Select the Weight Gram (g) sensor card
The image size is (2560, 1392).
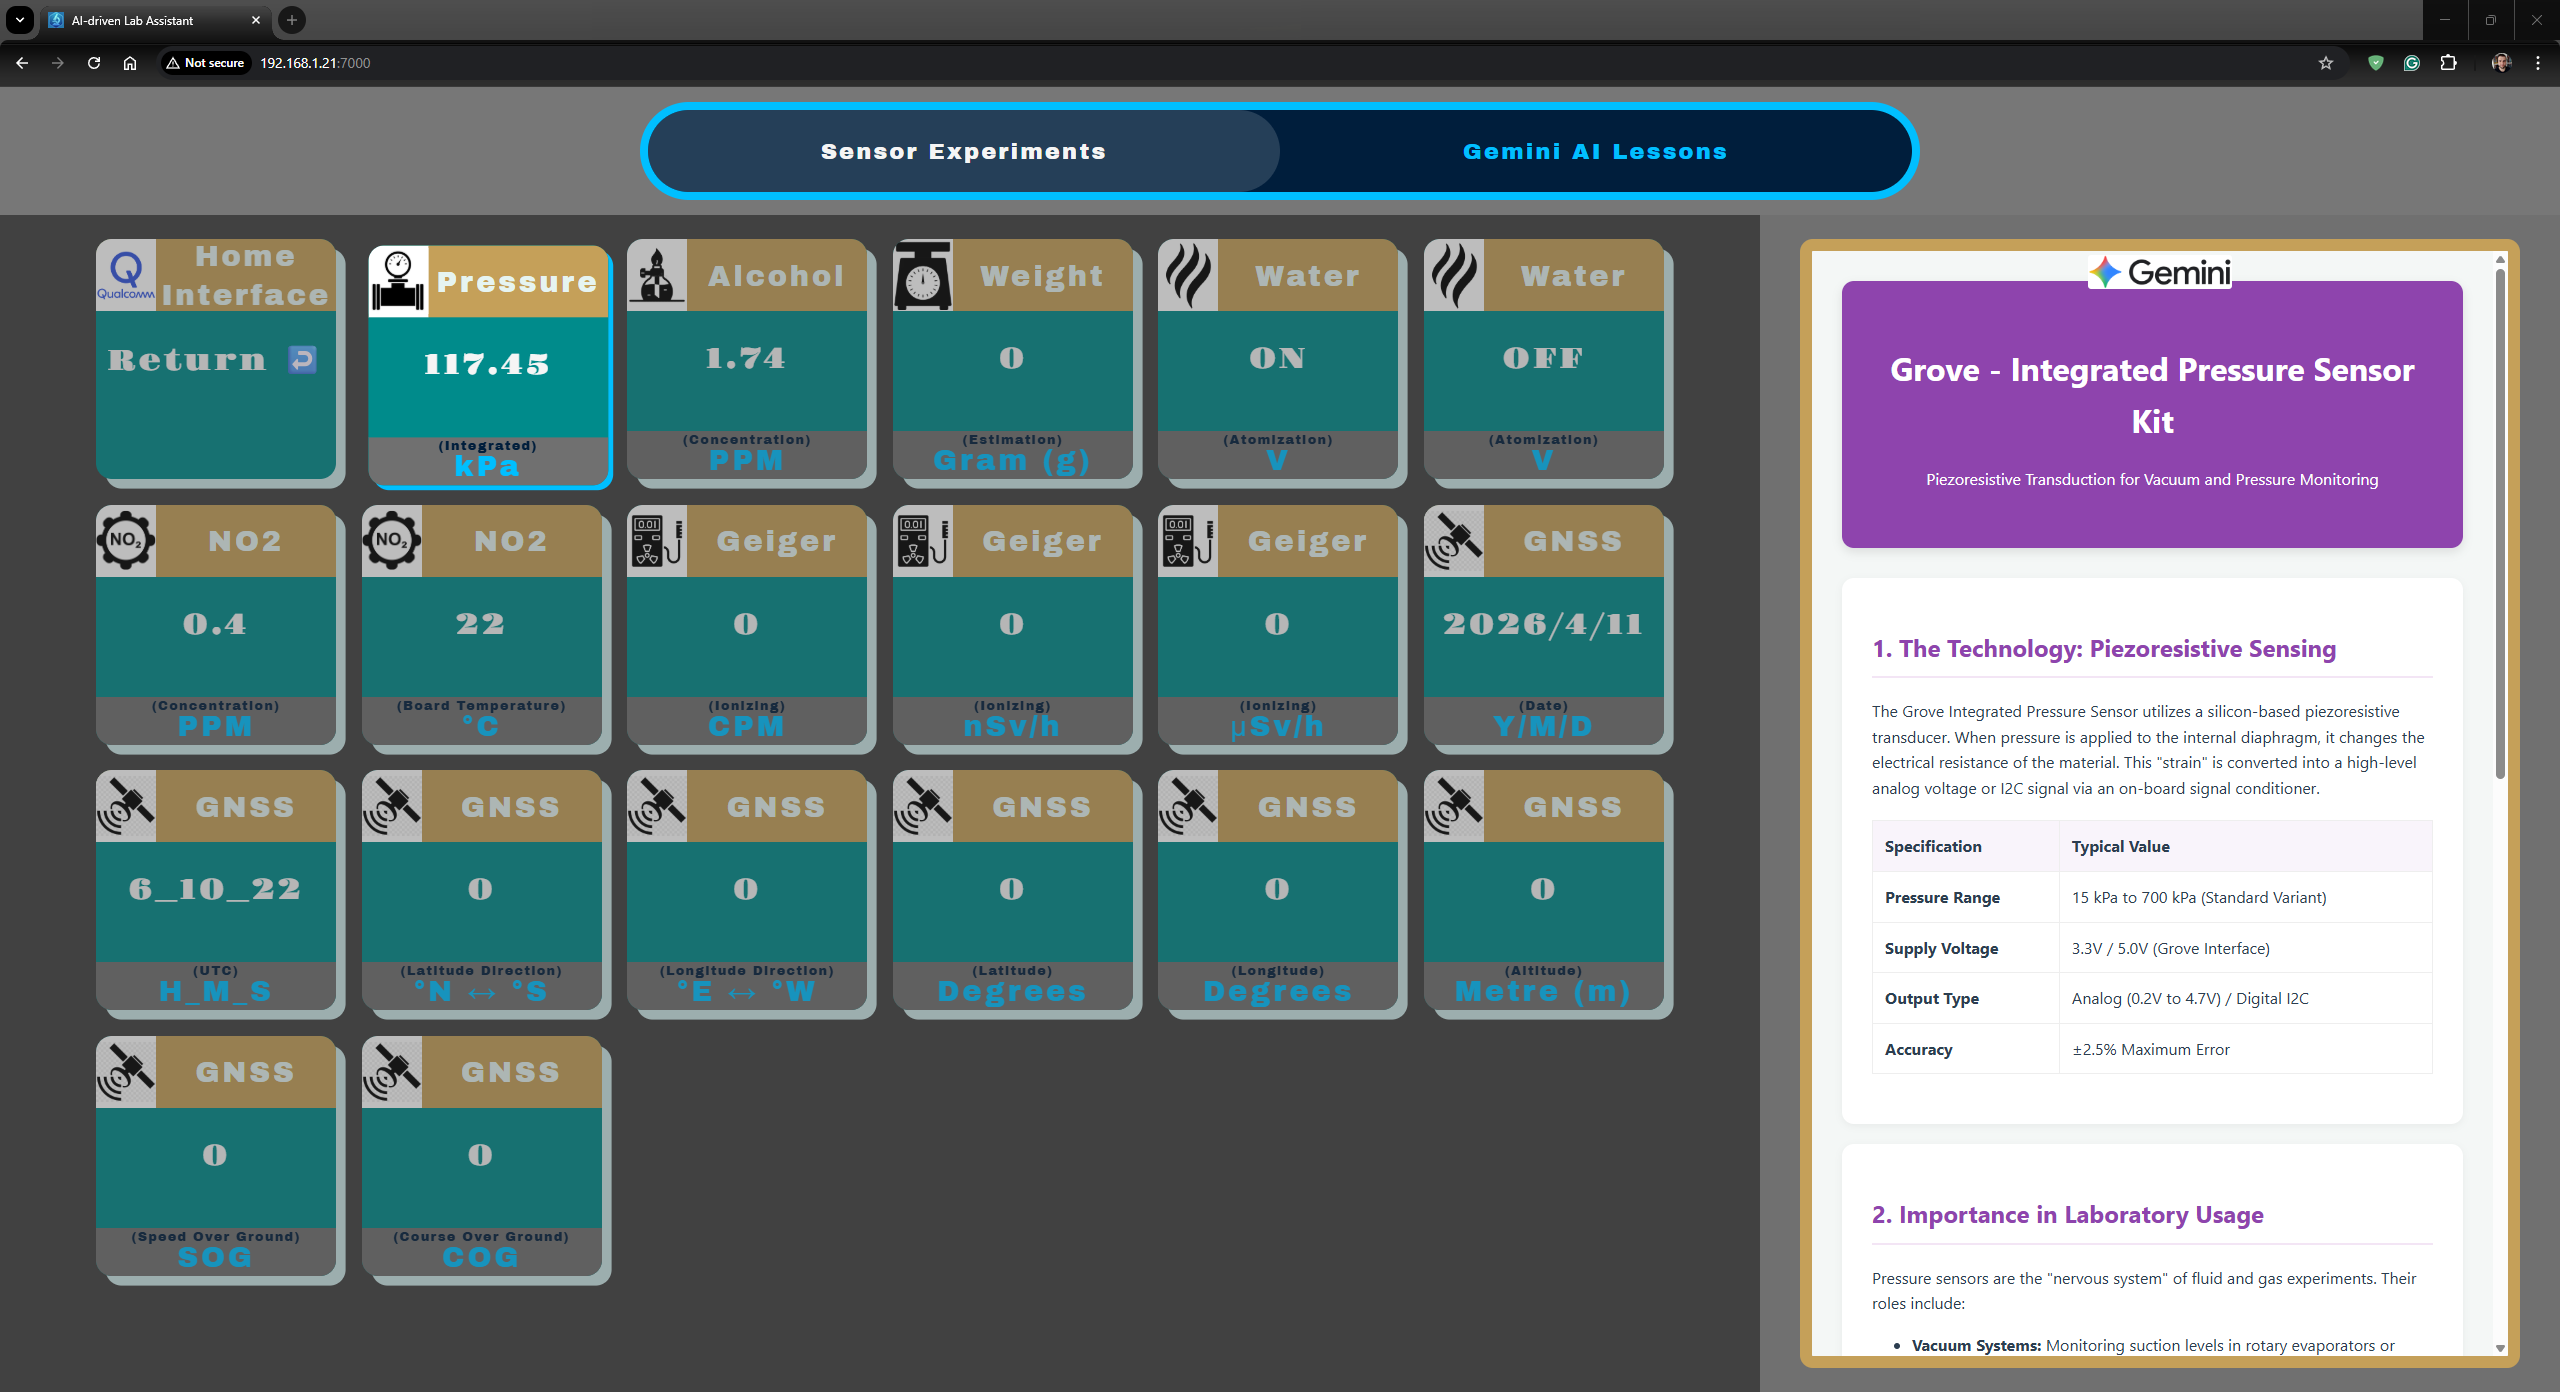click(1013, 359)
